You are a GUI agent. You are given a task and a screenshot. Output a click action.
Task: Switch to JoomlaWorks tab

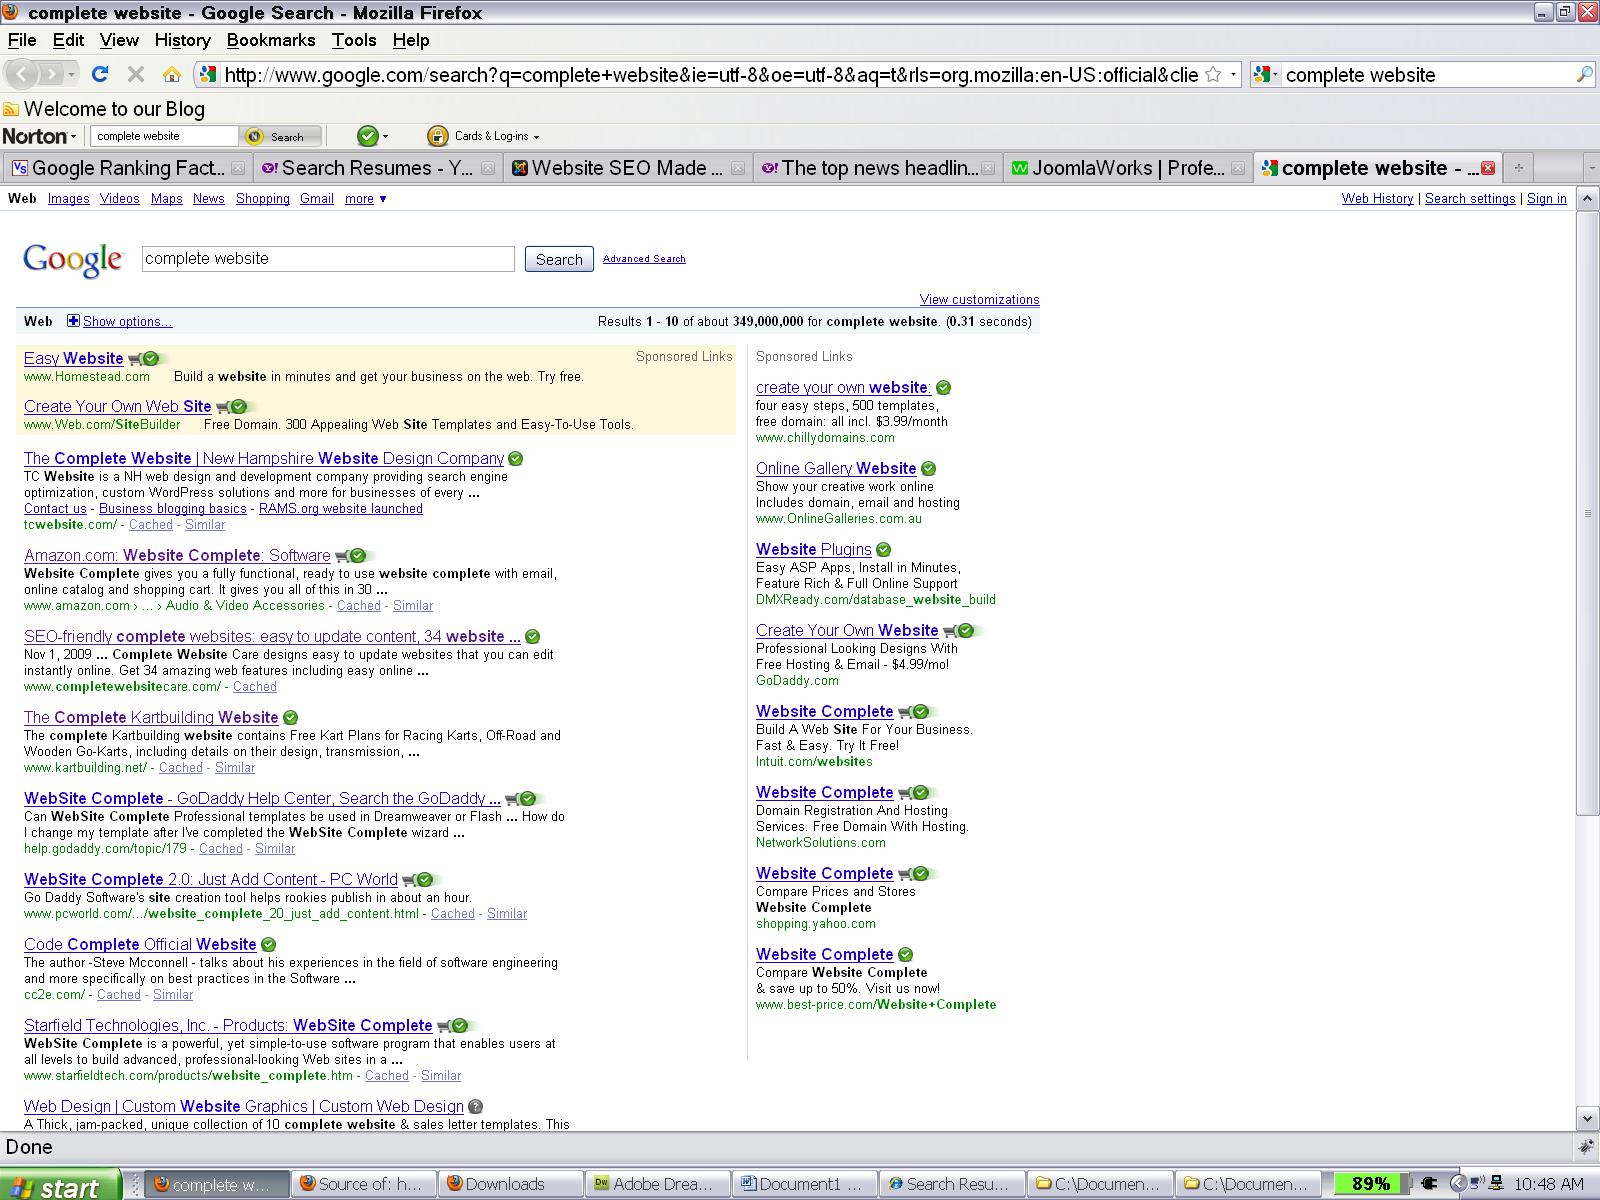1127,168
